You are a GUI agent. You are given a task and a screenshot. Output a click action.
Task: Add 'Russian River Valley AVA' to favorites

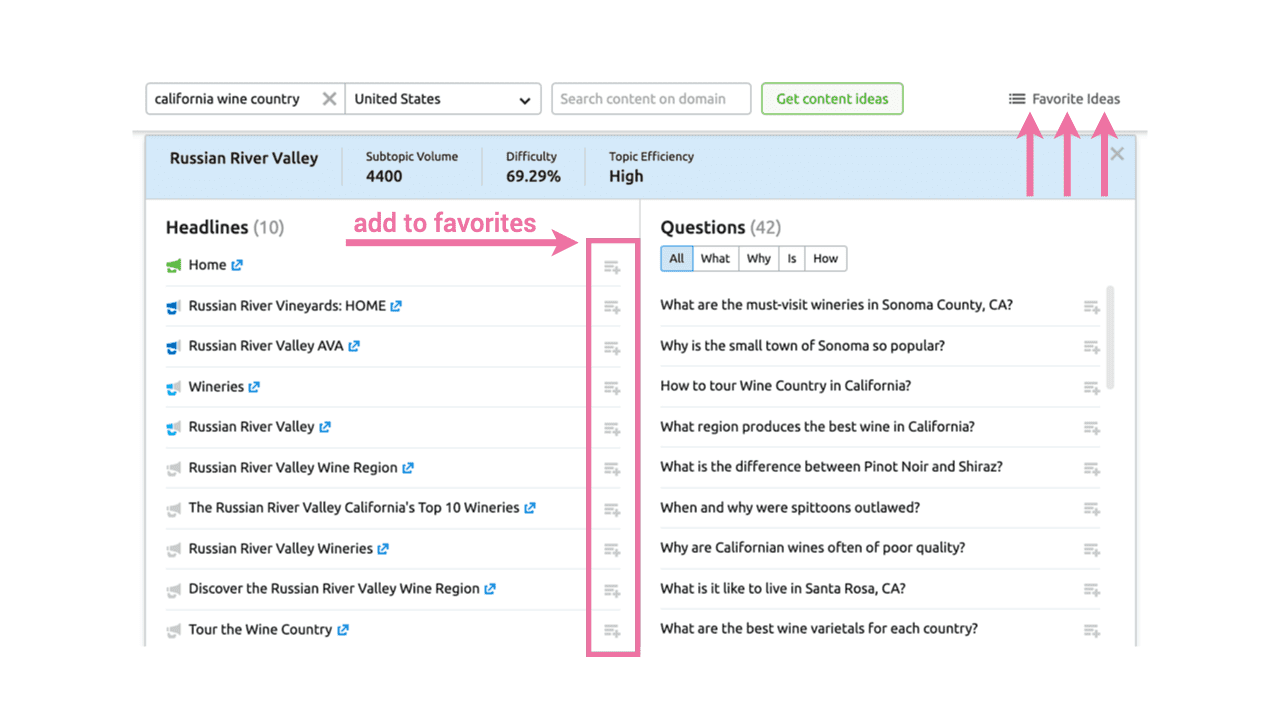click(x=611, y=346)
